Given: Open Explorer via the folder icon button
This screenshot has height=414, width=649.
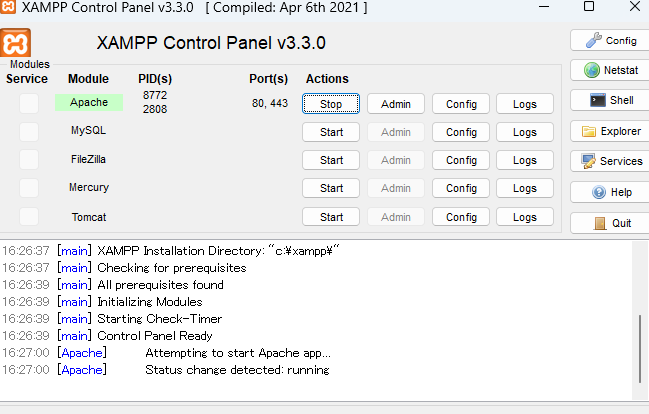Looking at the screenshot, I should point(611,131).
